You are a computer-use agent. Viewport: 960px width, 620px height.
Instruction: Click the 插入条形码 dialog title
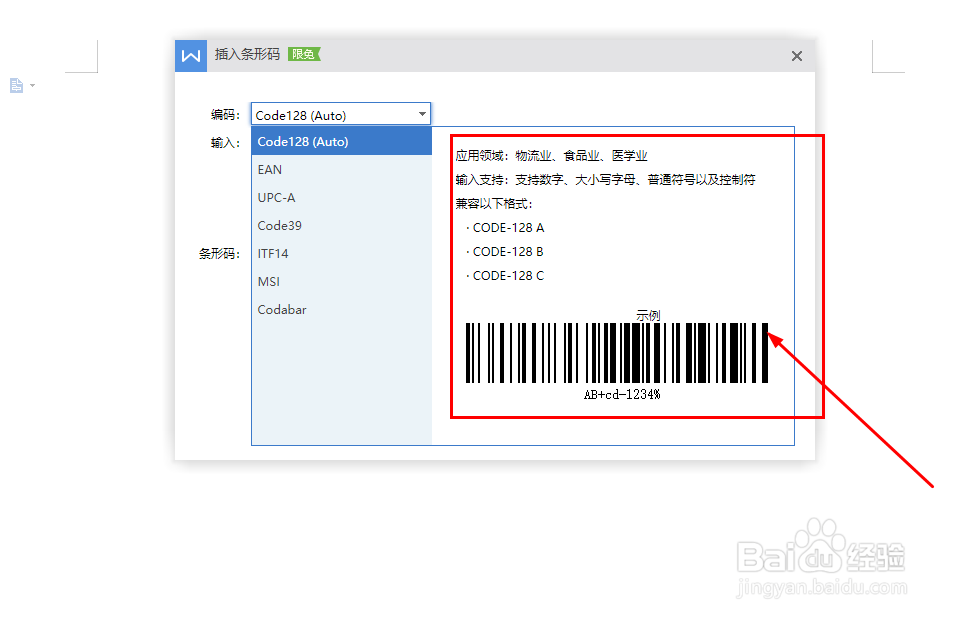click(247, 54)
